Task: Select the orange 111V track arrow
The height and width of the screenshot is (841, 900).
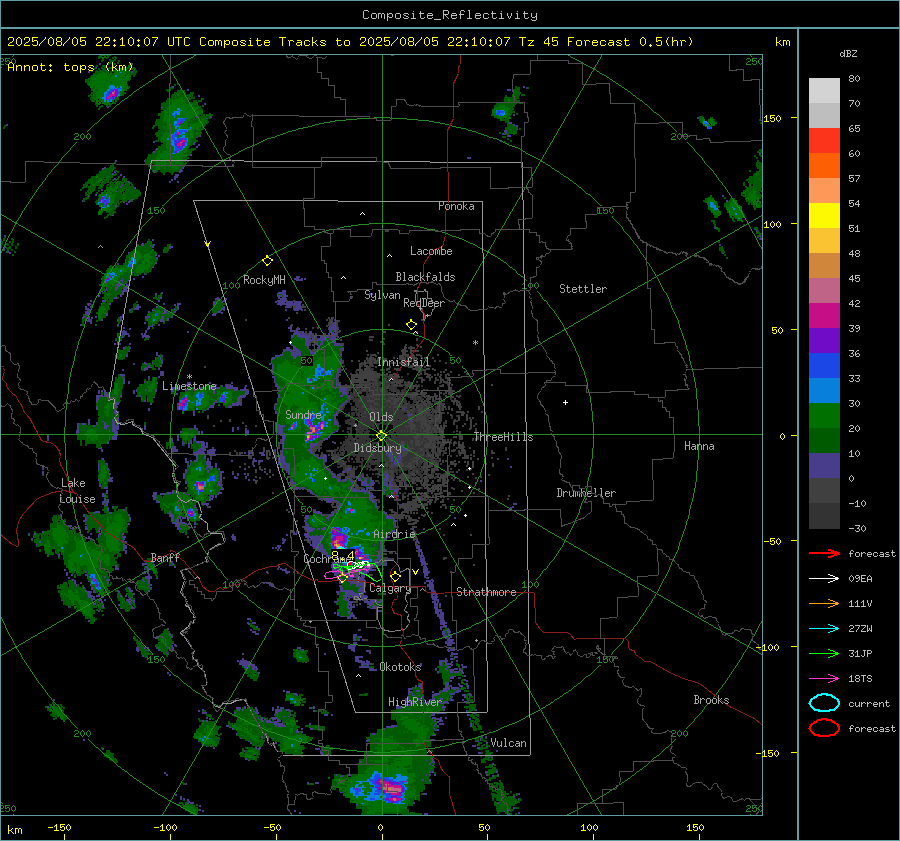Action: point(824,603)
